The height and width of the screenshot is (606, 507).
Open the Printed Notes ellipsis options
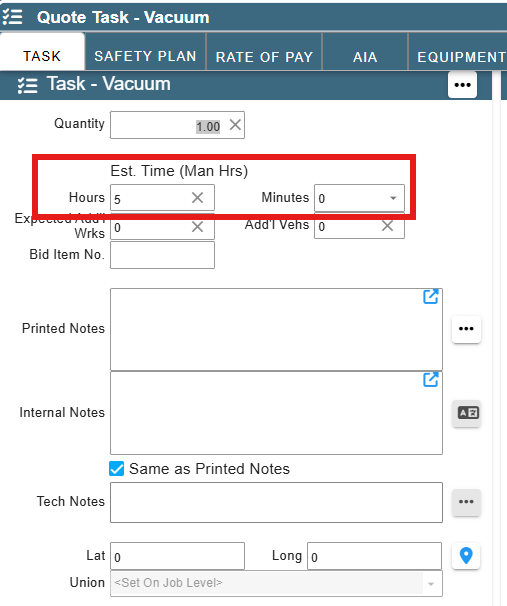point(466,329)
